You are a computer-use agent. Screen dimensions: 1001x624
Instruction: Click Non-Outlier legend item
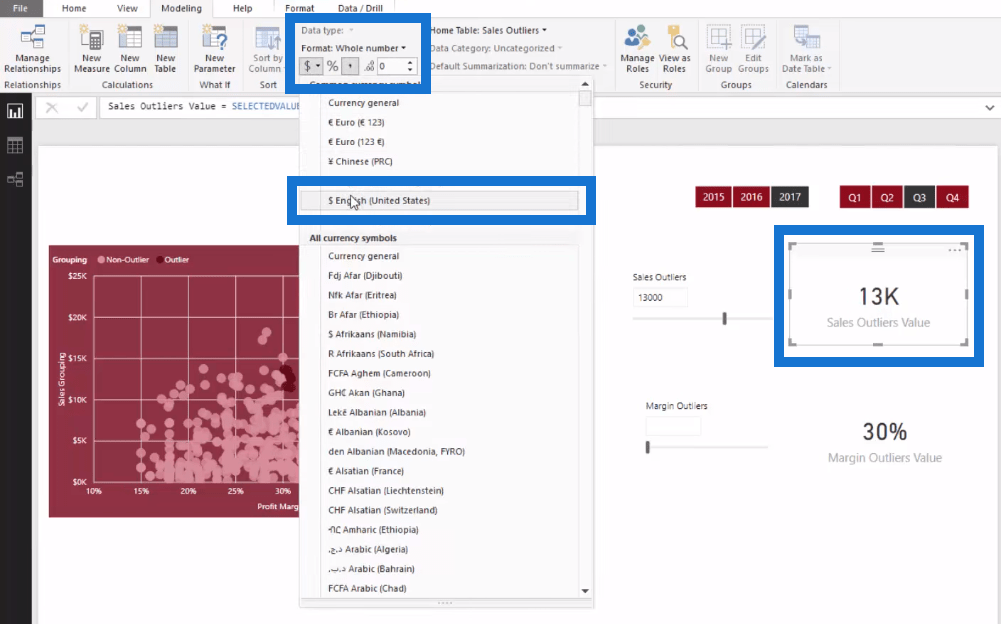click(123, 259)
